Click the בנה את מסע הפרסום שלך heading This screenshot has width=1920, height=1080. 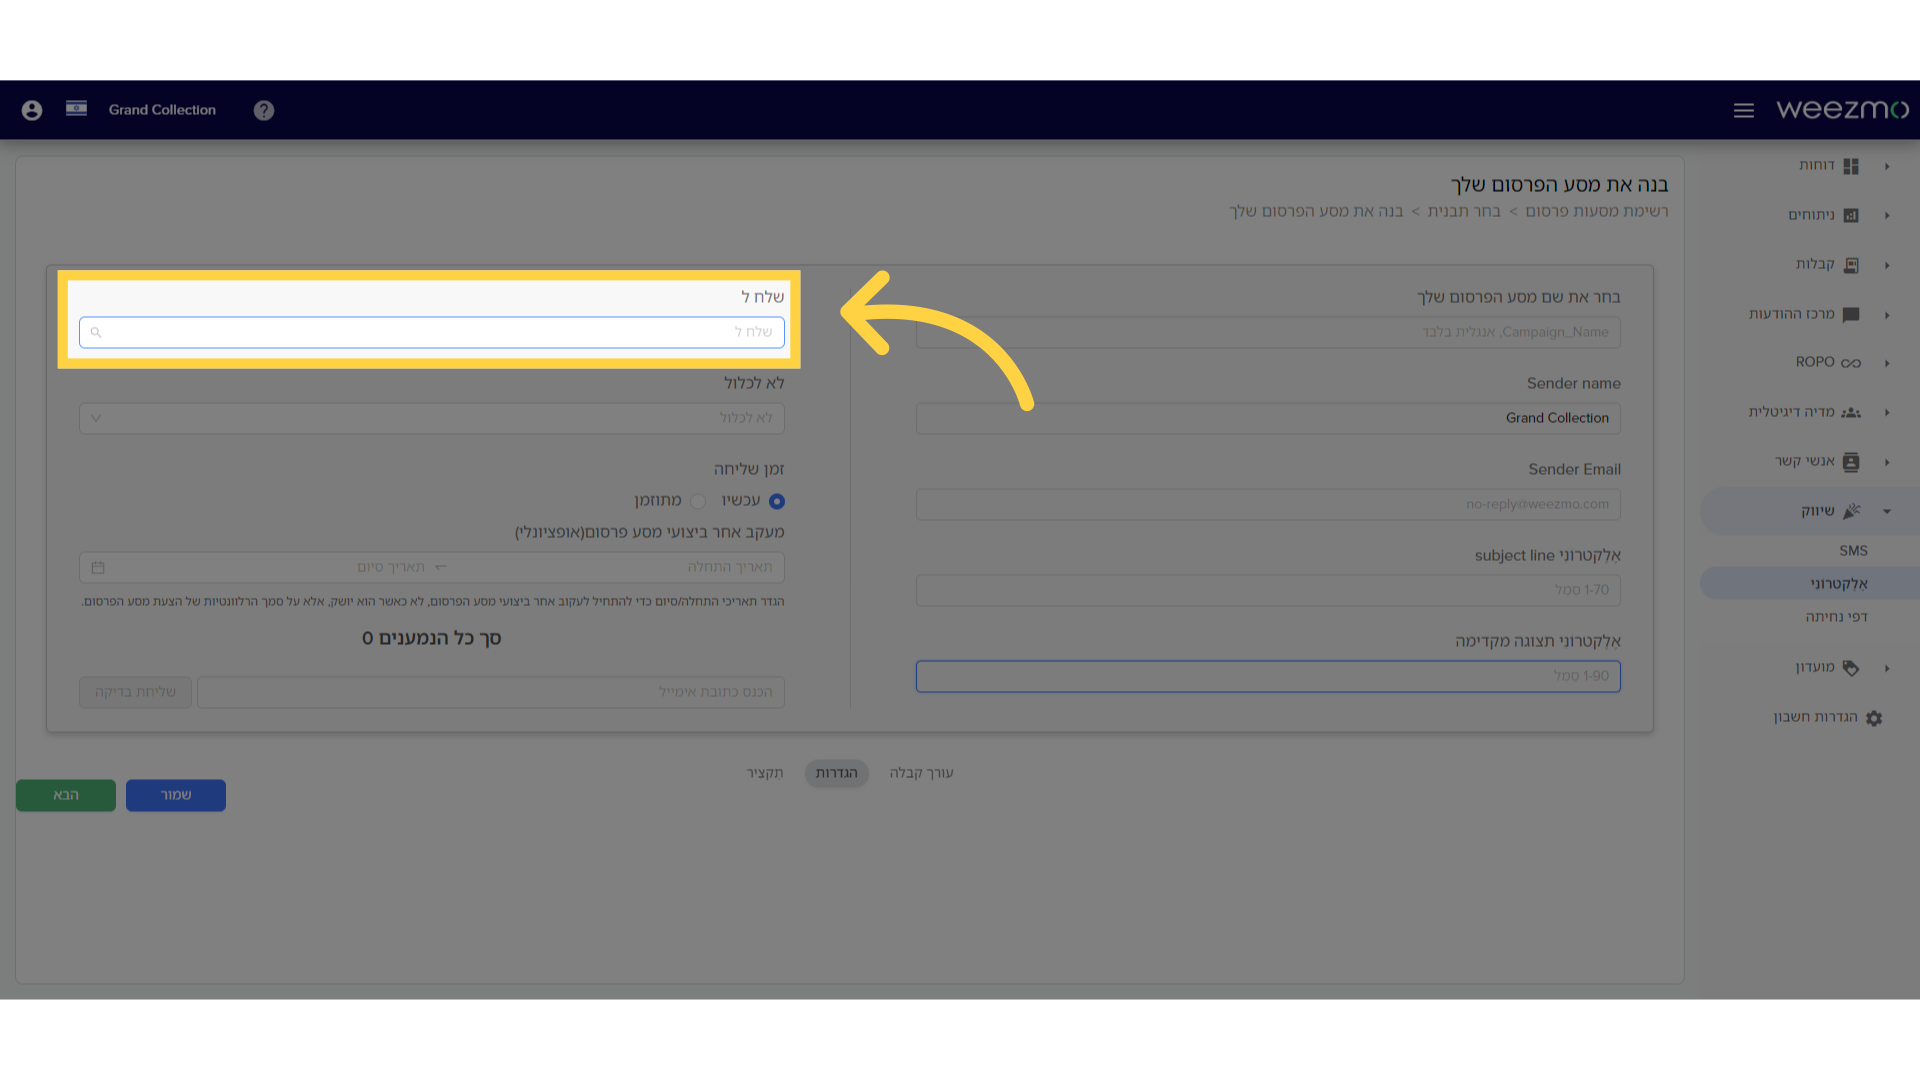tap(1559, 185)
